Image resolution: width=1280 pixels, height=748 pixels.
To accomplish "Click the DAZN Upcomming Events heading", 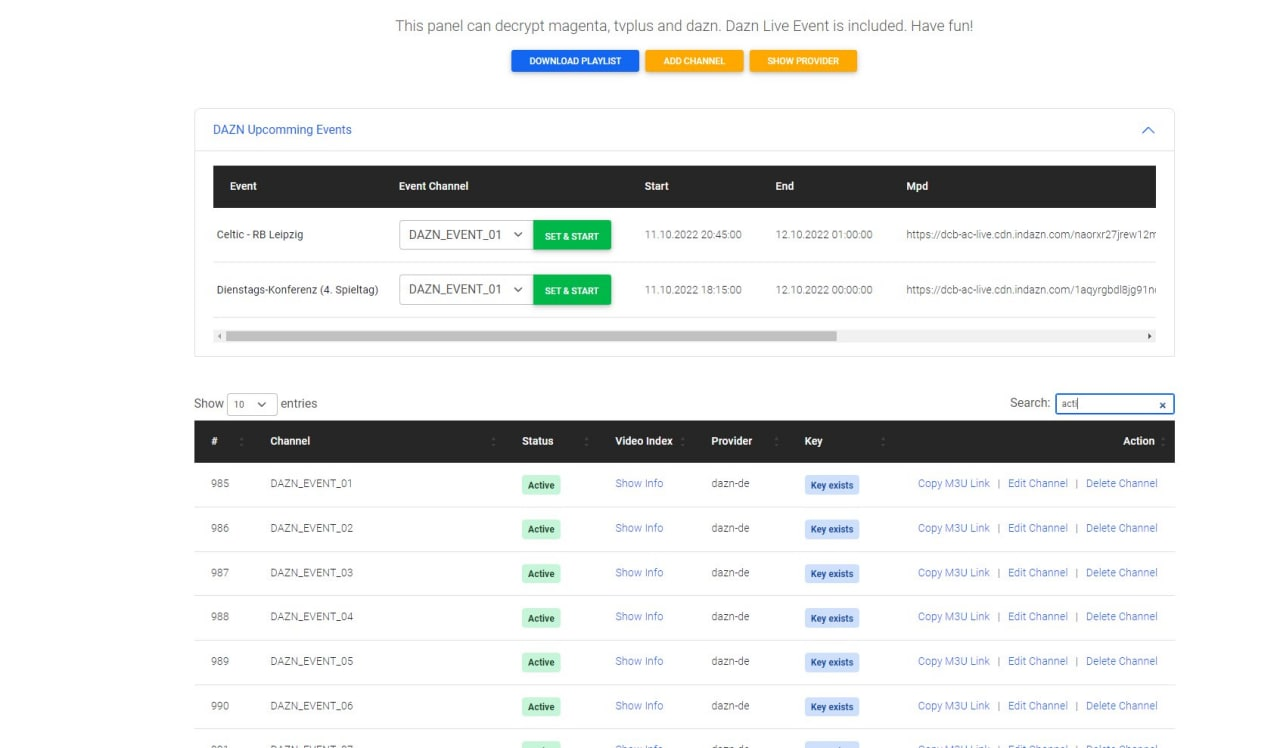I will coord(282,130).
